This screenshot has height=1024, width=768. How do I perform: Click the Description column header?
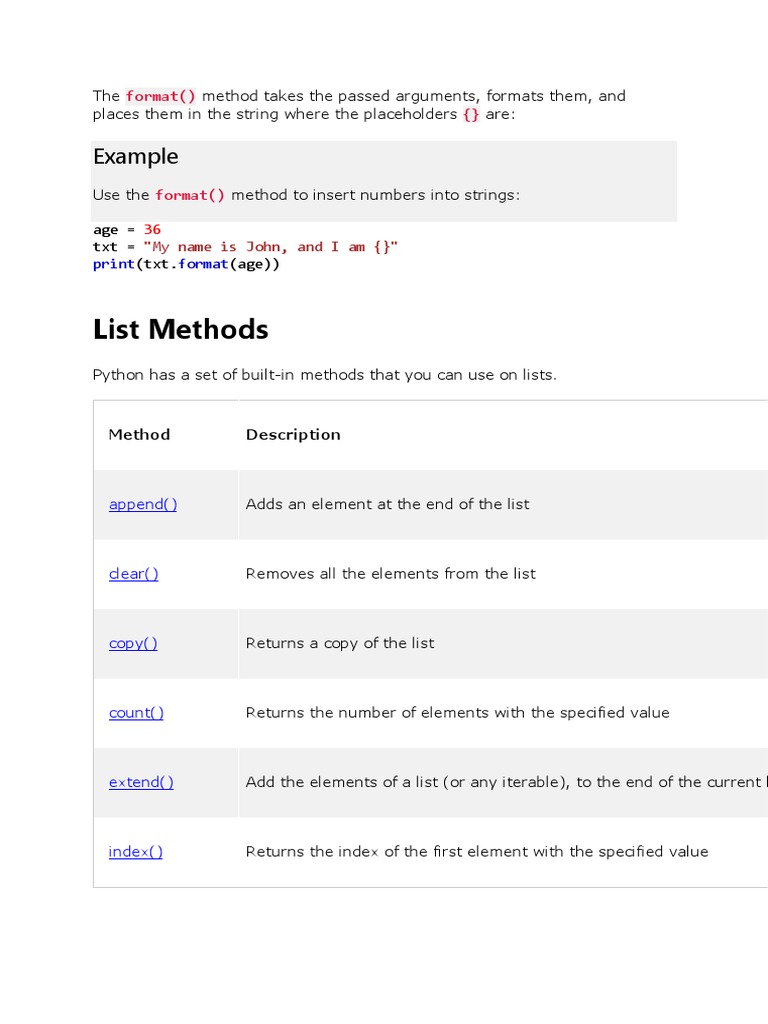click(x=293, y=435)
